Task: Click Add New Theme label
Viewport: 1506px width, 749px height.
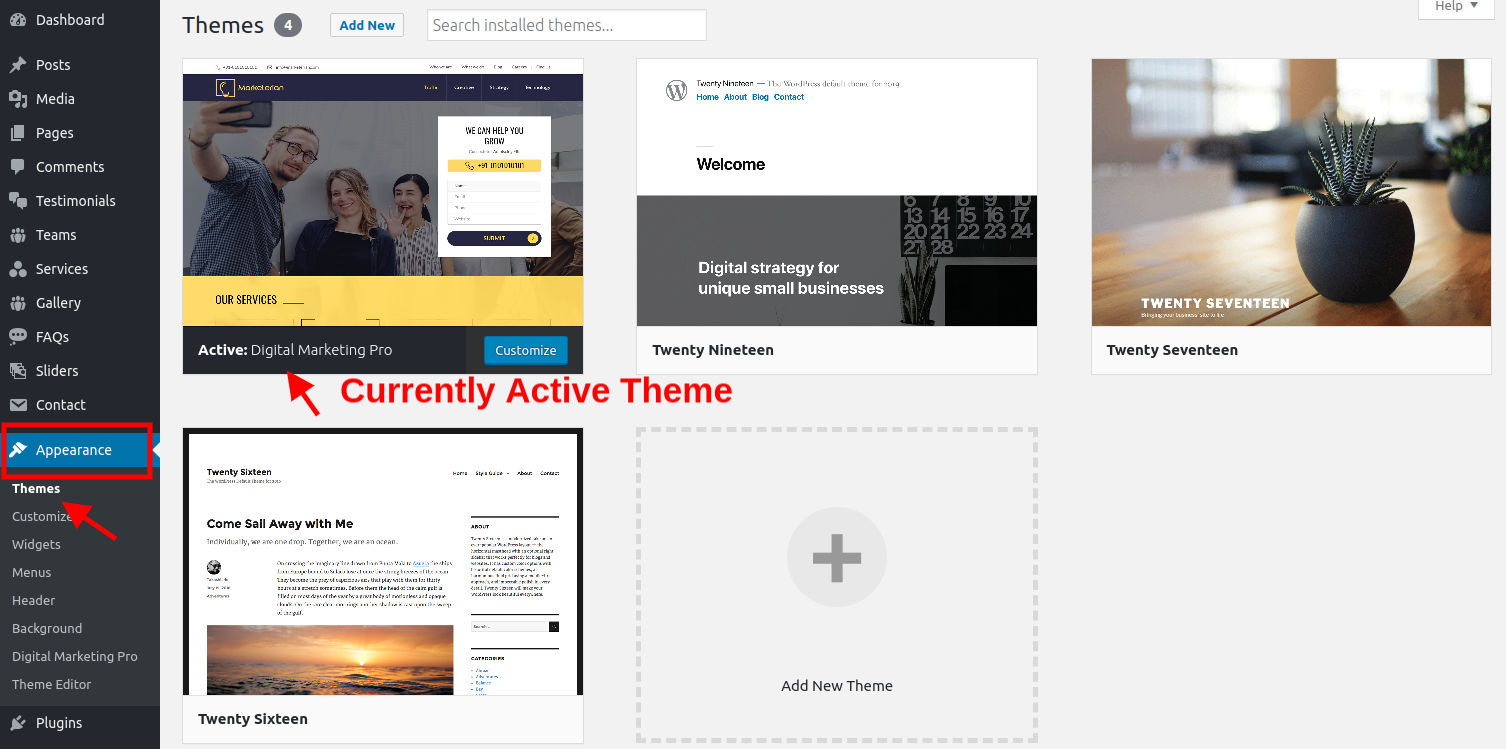Action: click(x=837, y=686)
